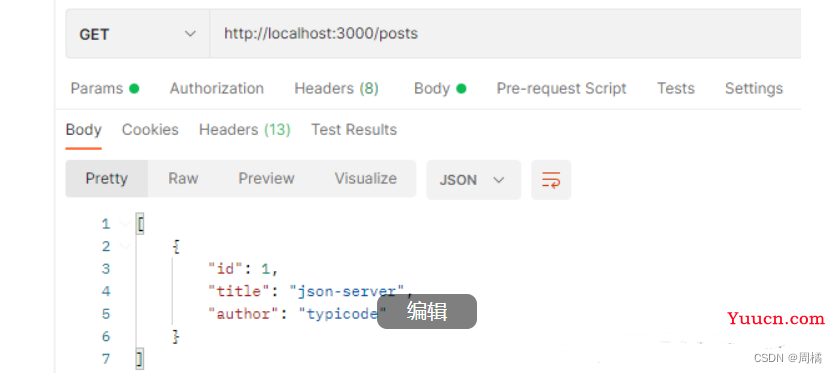Open the JSON format dropdown
Screen dimensions: 837x373
(x=473, y=180)
